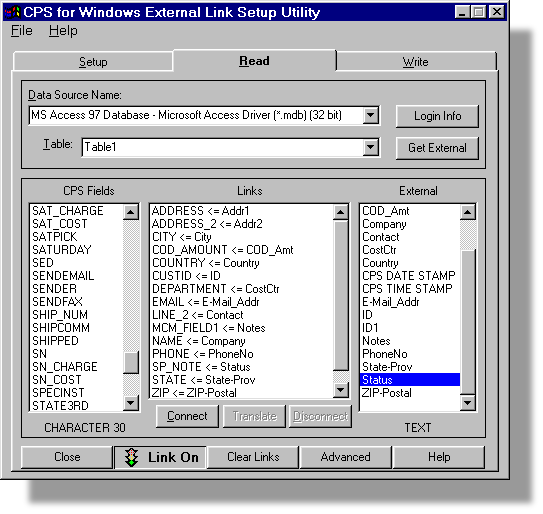Click the Connect button
Image resolution: width=543 pixels, height=514 pixels.
point(187,416)
